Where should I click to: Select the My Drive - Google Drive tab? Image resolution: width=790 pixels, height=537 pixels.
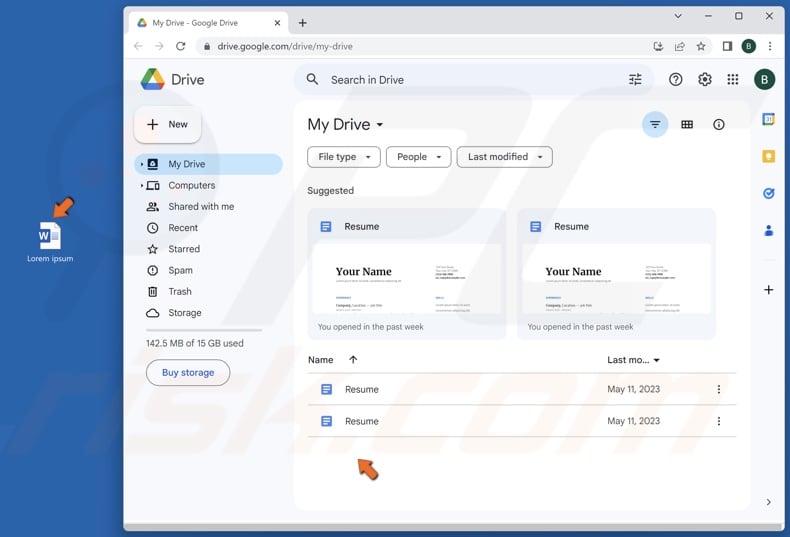209,23
